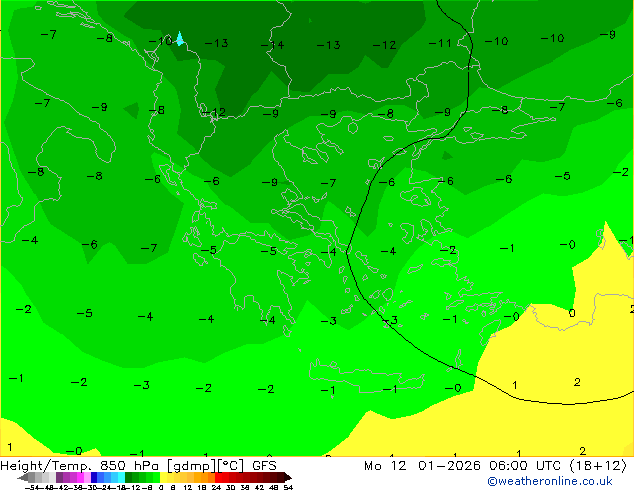Click the cyan cold-spot marker near -10

(x=180, y=39)
